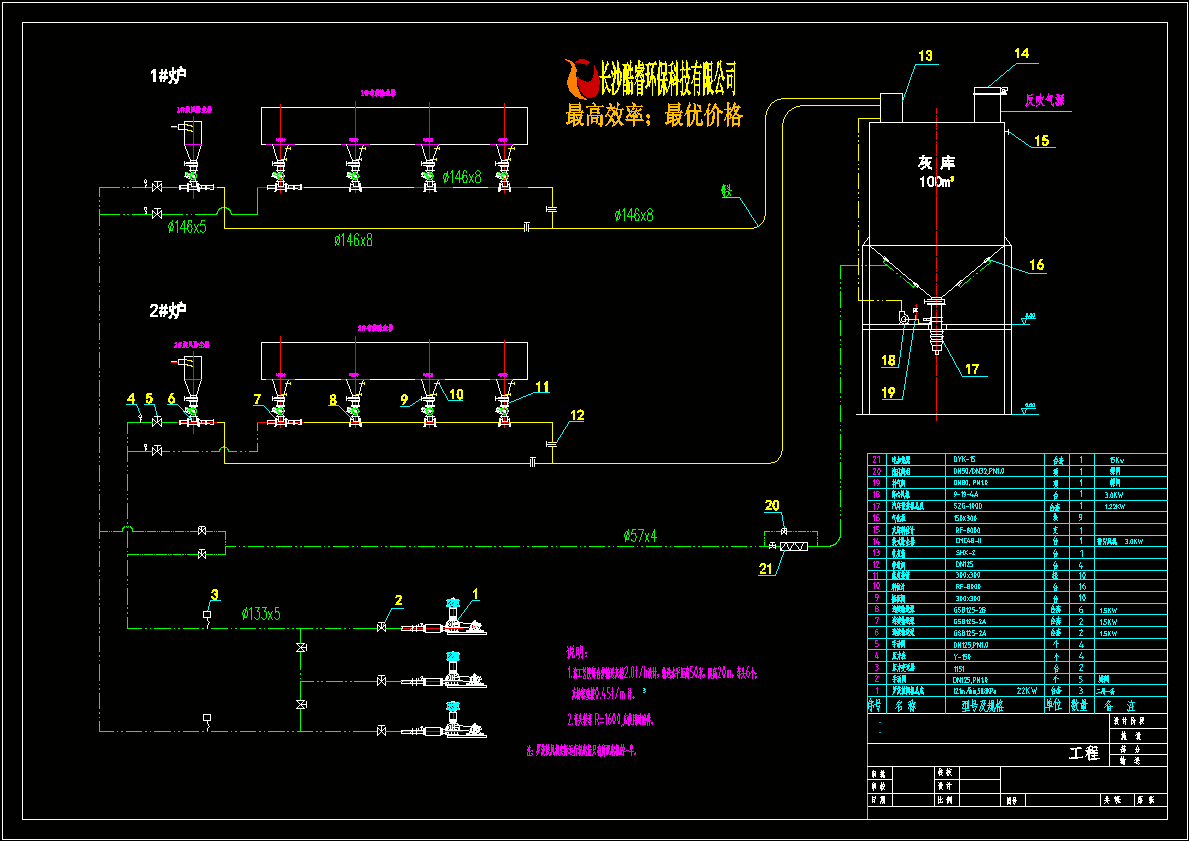
Task: Select the fan symbol marked by callout 18
Action: (x=904, y=319)
